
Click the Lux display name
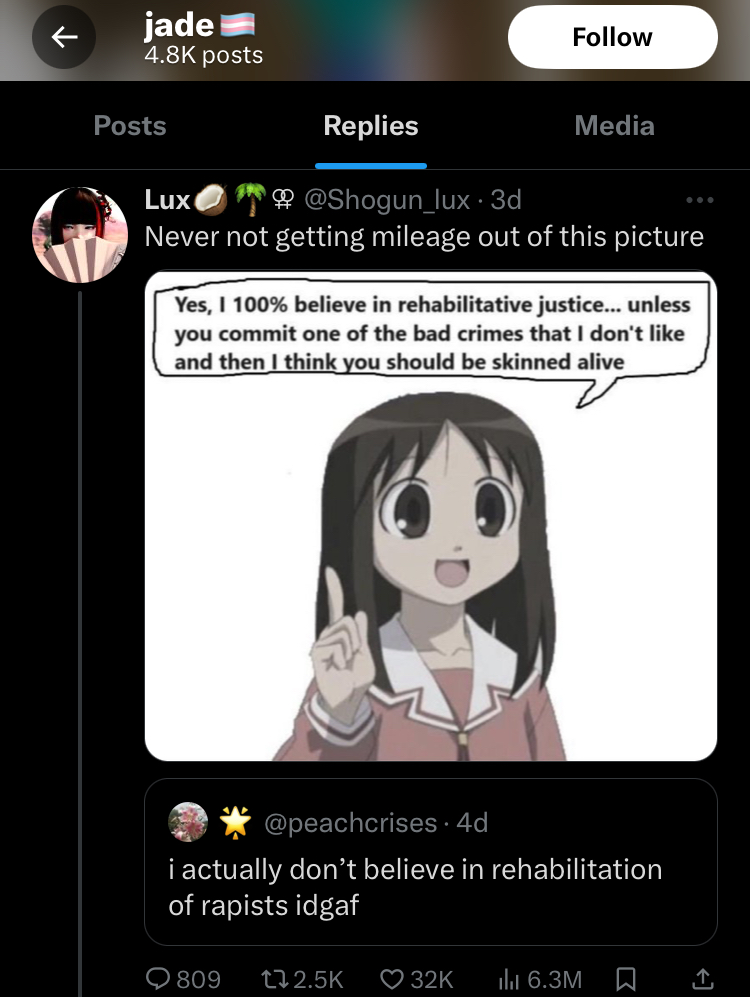click(x=168, y=200)
